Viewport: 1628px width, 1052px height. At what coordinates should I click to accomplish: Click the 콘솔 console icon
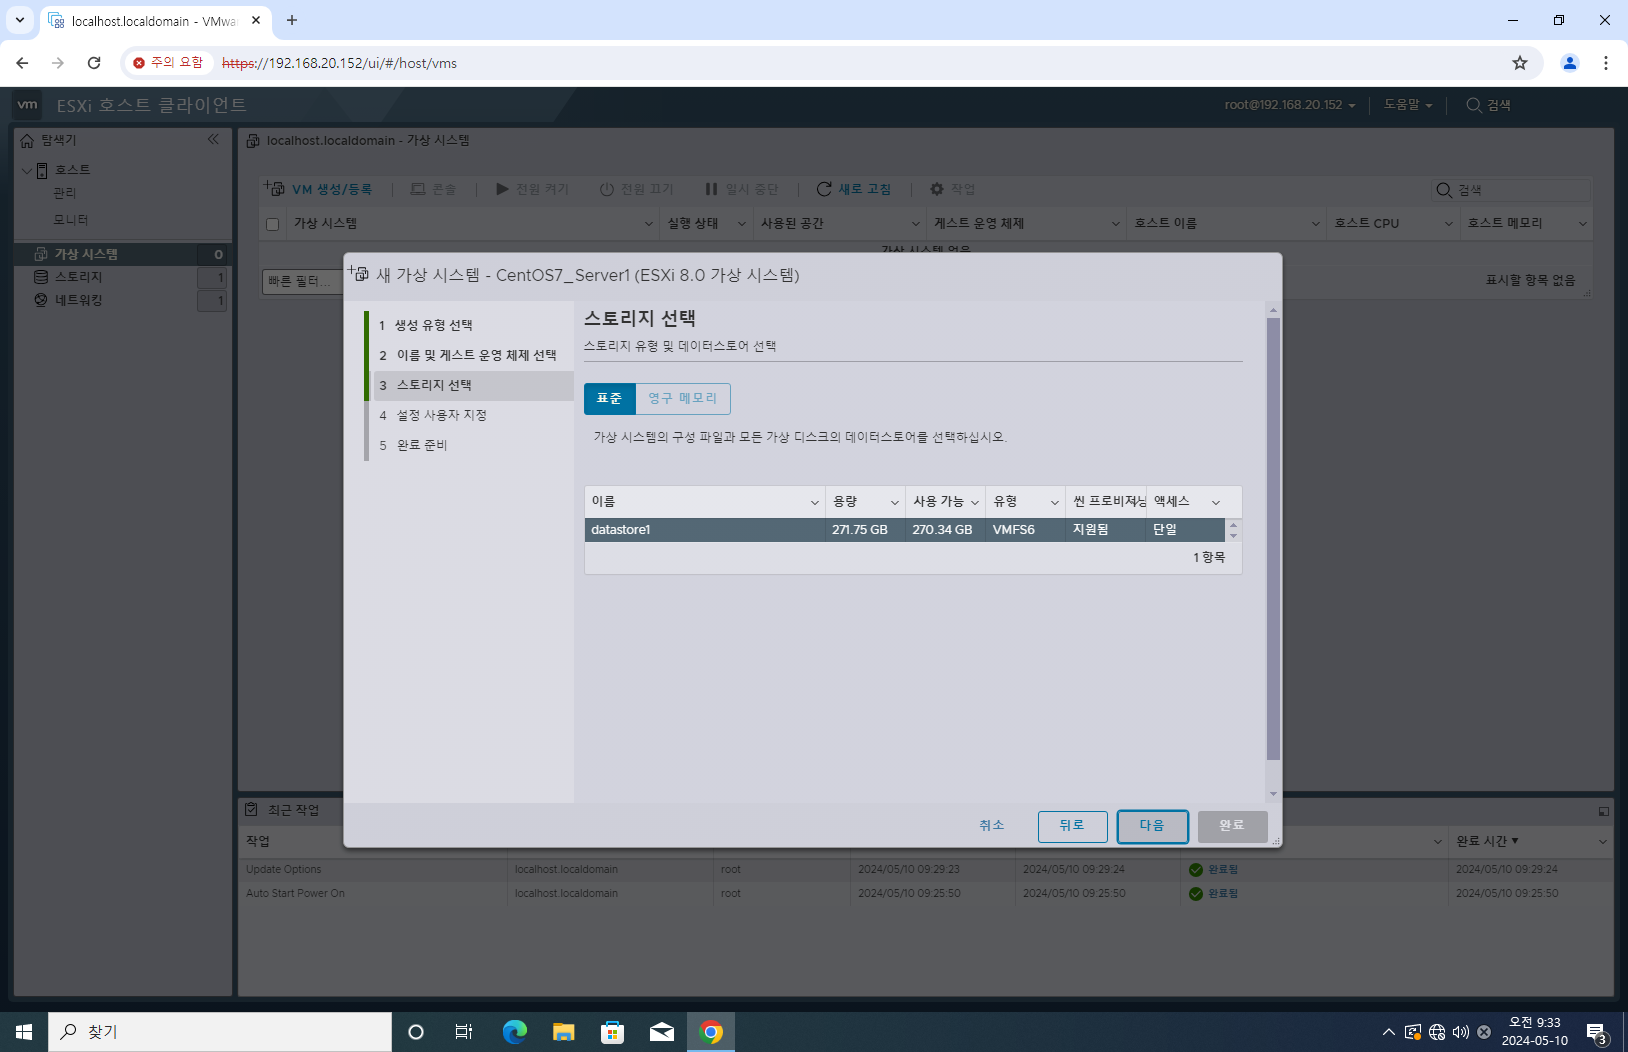click(418, 189)
